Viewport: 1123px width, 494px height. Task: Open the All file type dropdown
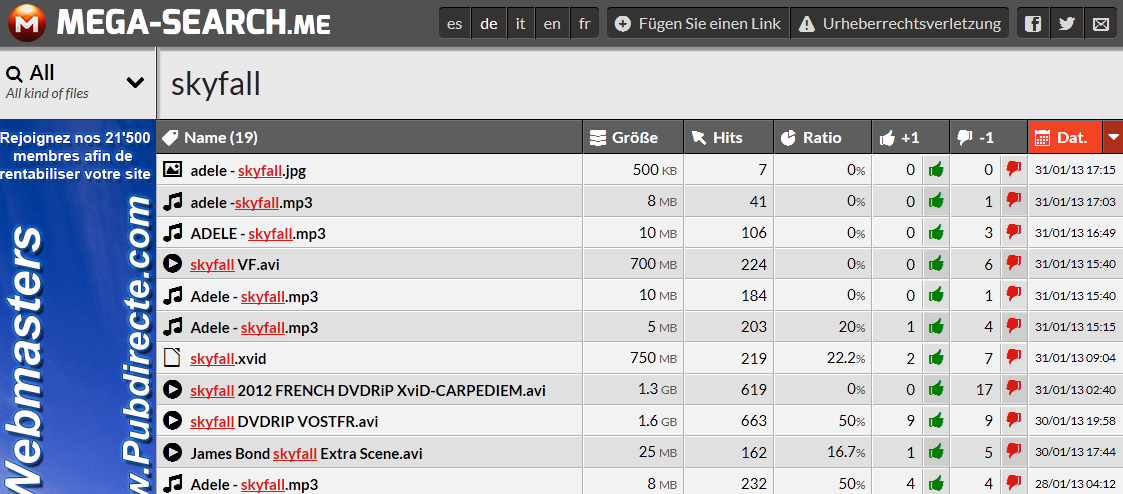77,82
